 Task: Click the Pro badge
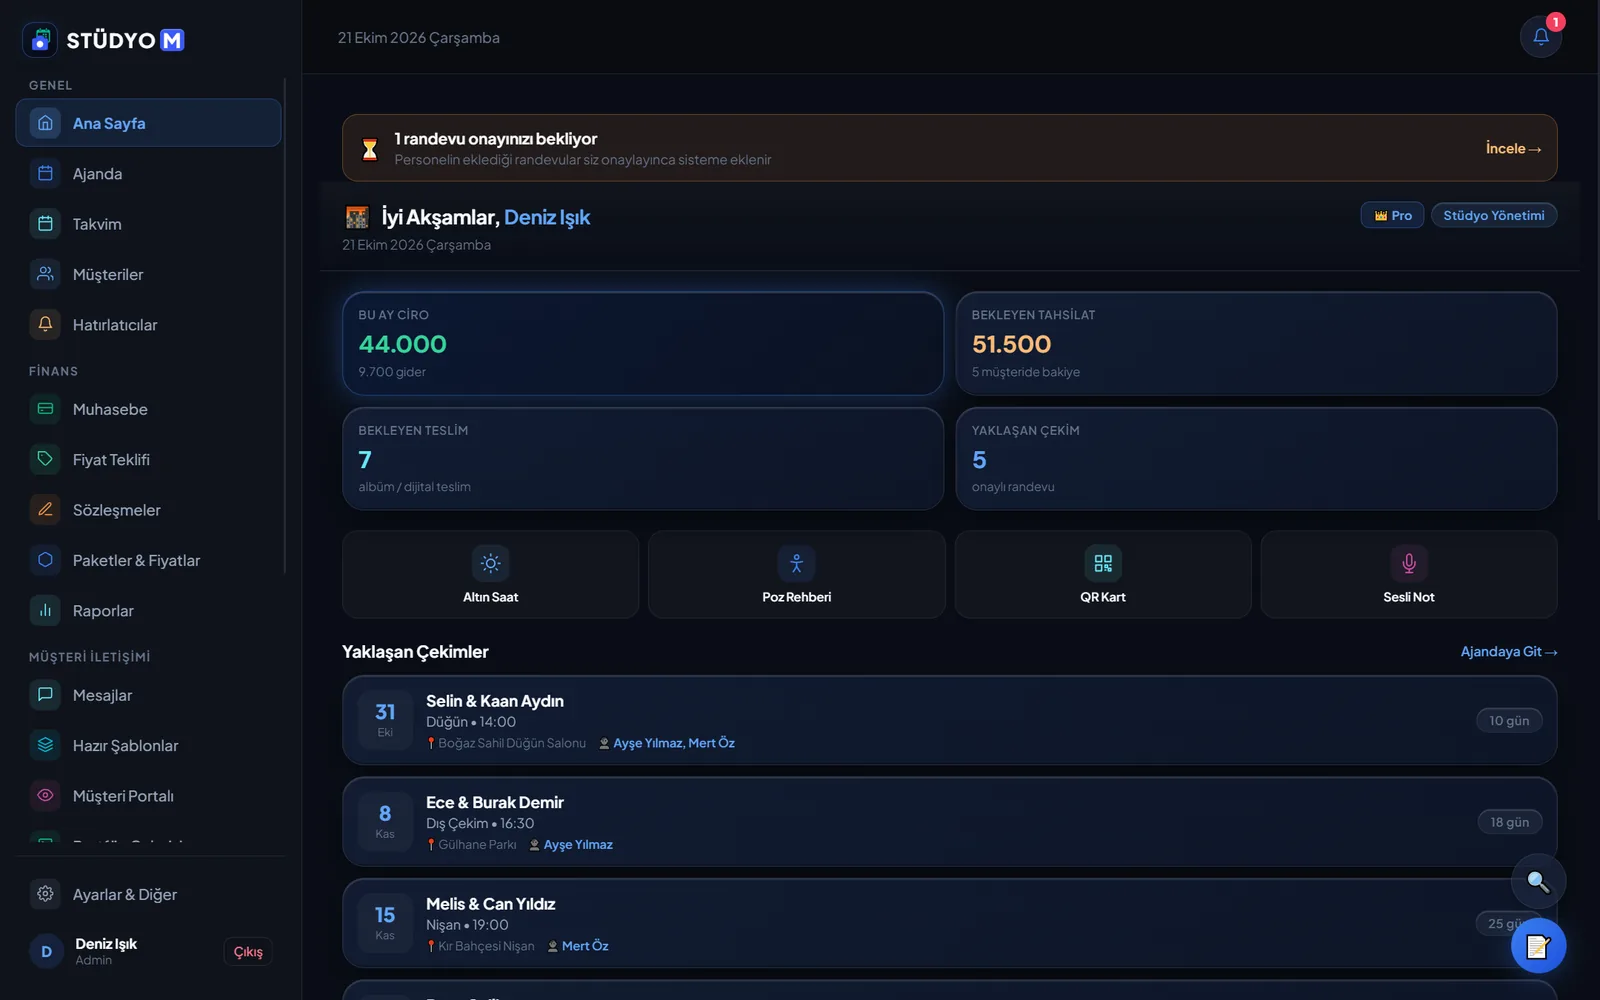point(1392,215)
